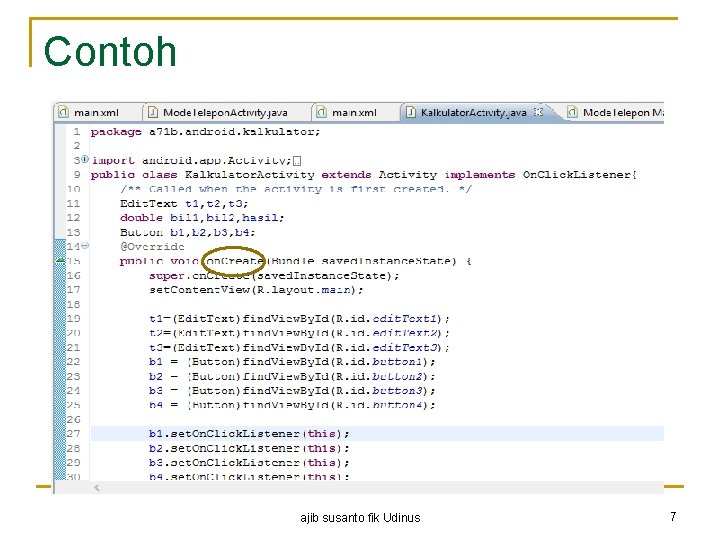Click the b1 findViewById button1 line
The image size is (720, 540).
tap(292, 362)
